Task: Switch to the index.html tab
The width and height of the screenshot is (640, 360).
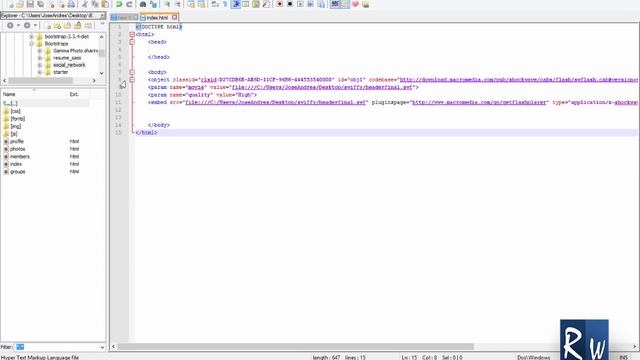Action: click(x=157, y=18)
